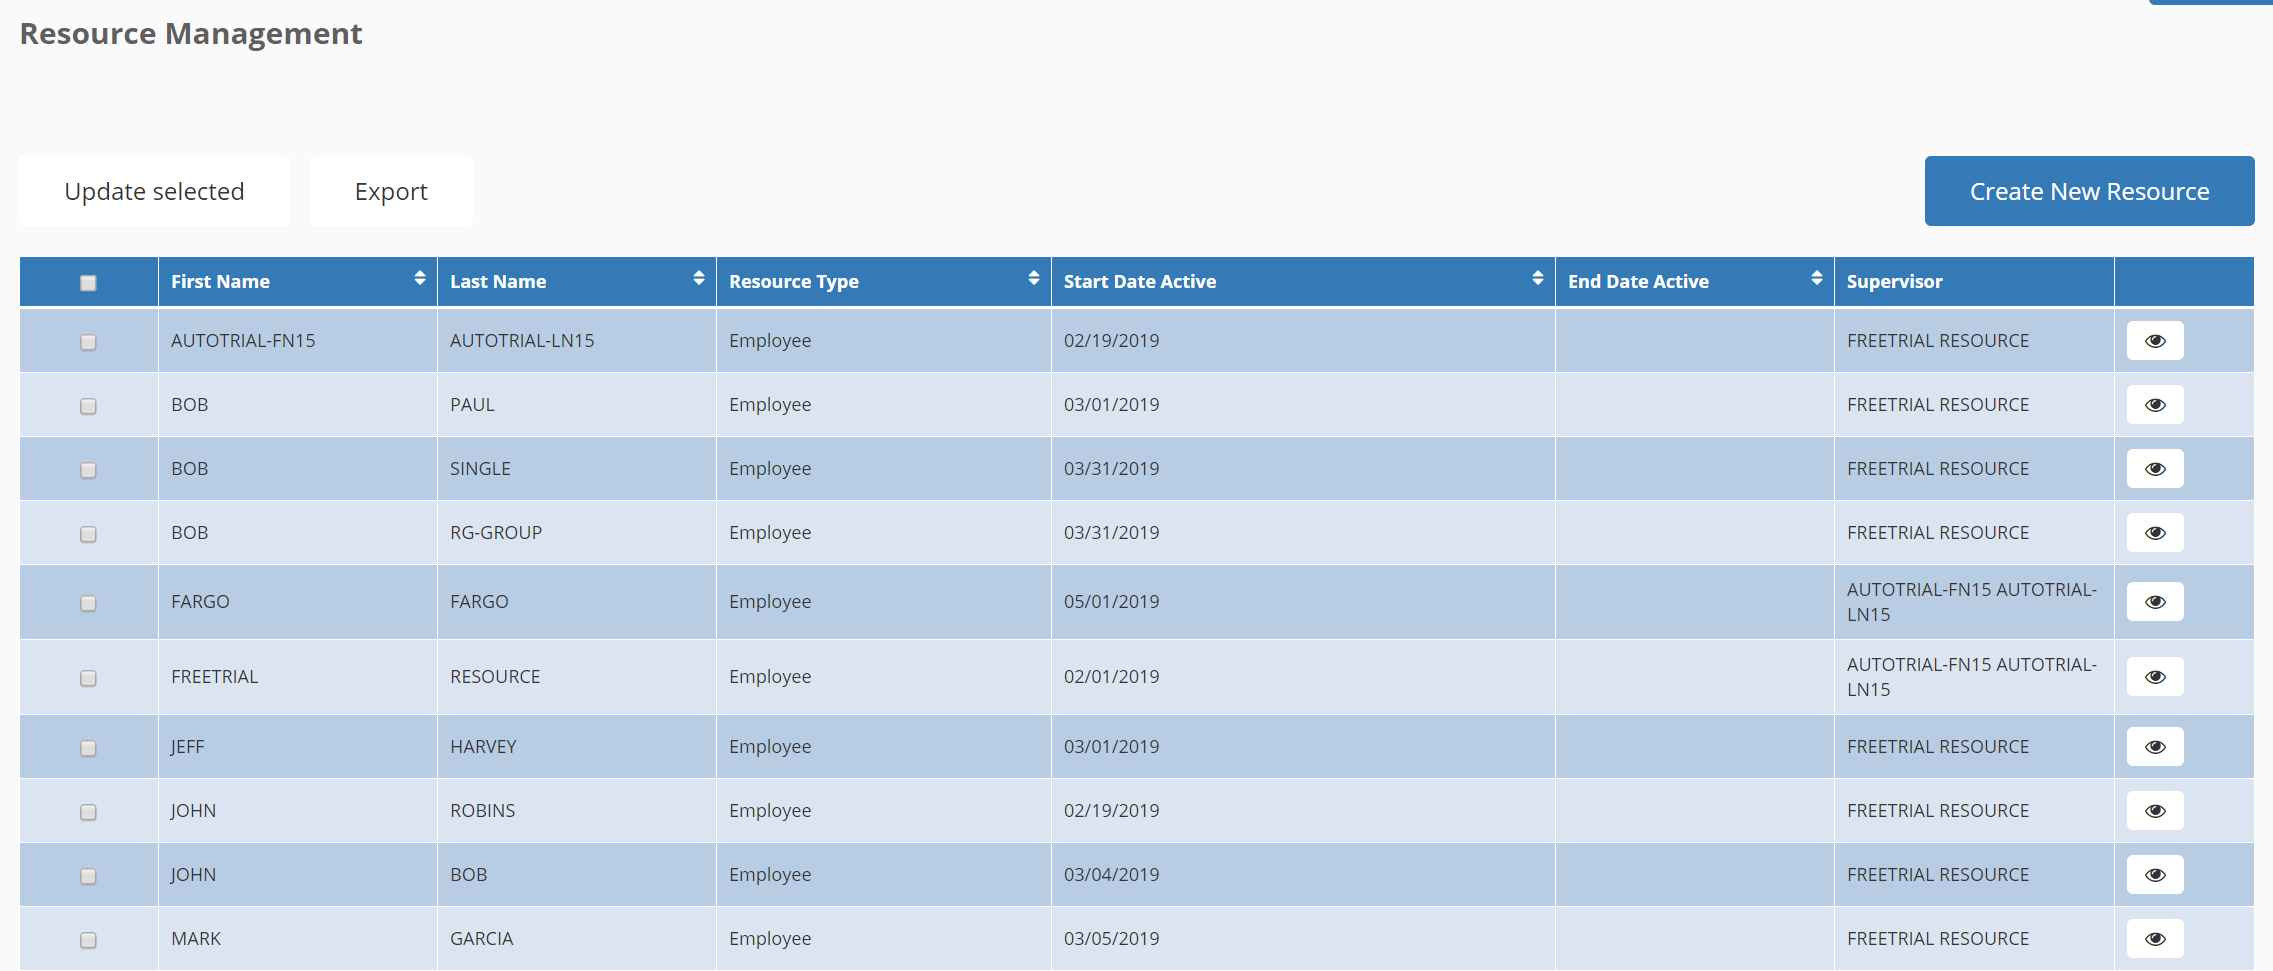Toggle the select-all checkbox in table header
This screenshot has width=2273, height=971.
click(88, 283)
